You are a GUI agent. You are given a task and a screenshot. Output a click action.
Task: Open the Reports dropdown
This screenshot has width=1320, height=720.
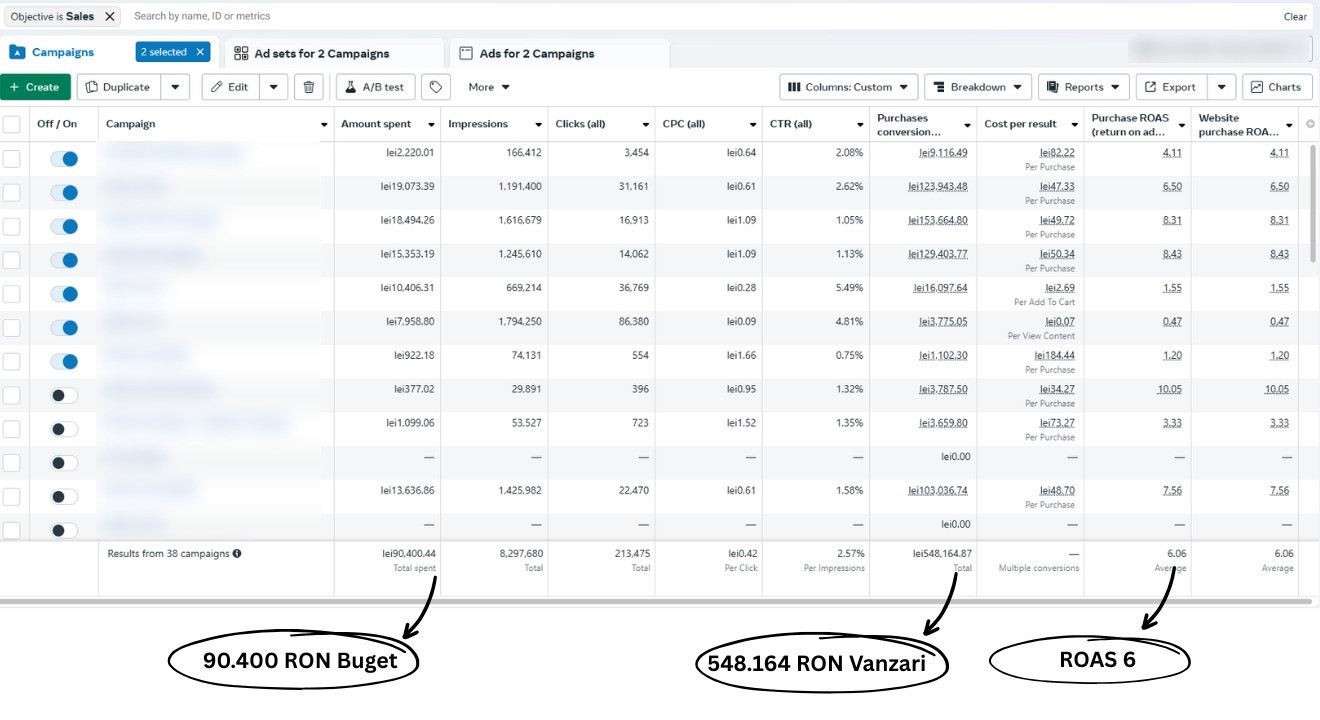[x=1084, y=87]
